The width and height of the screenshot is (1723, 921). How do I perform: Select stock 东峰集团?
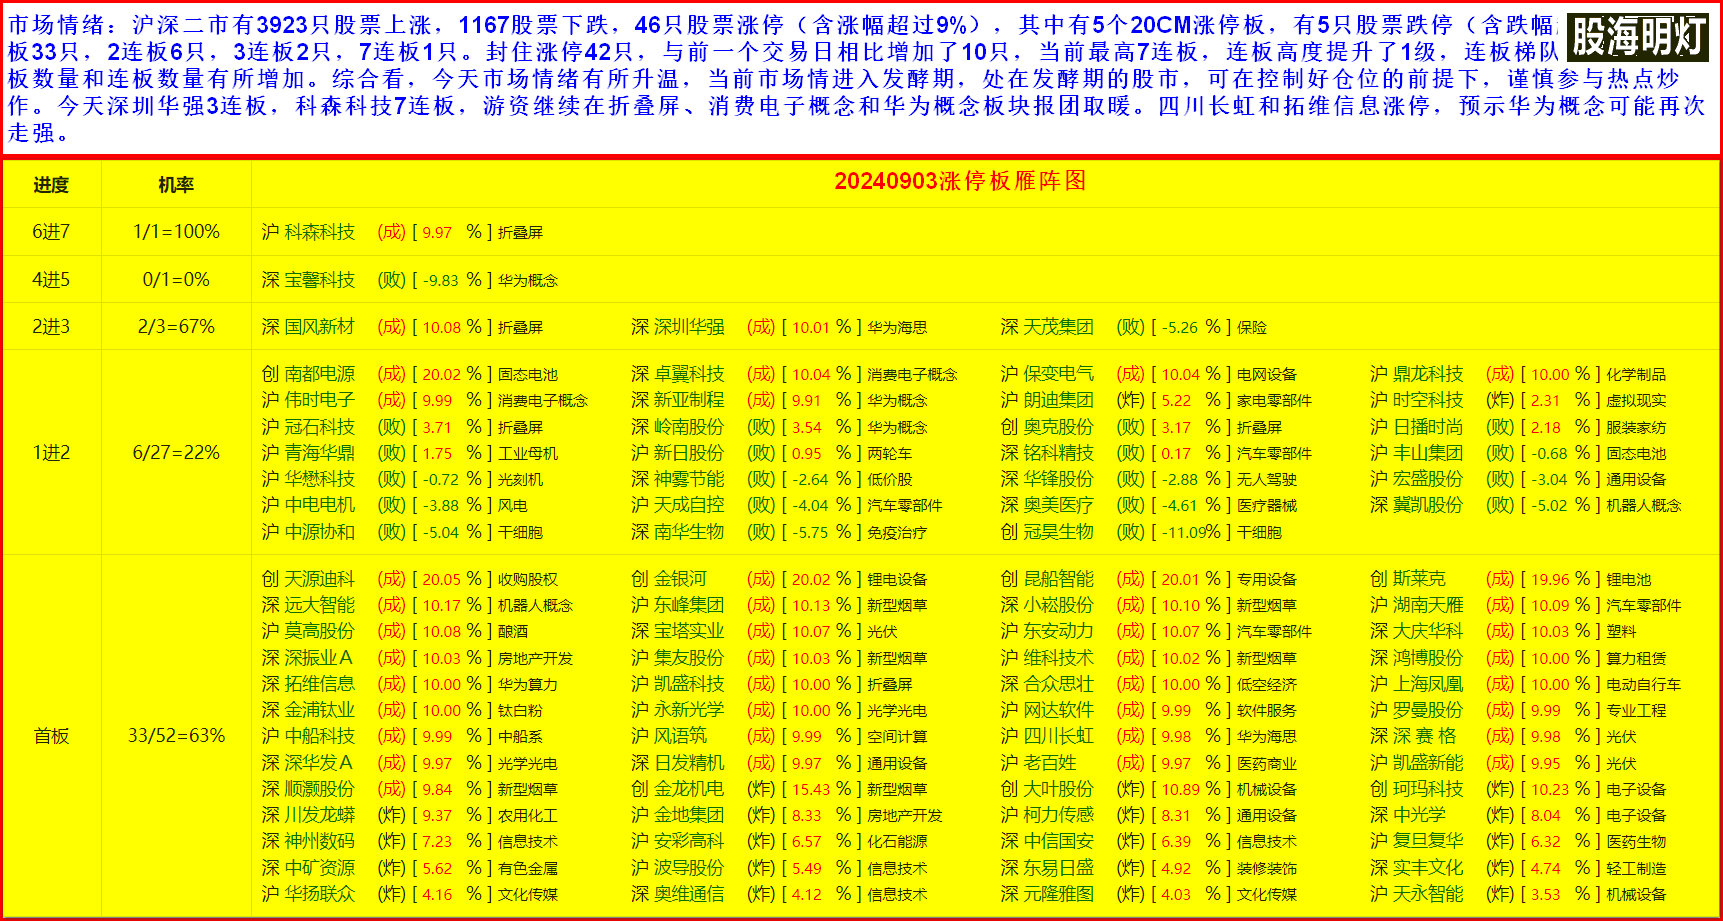[x=689, y=605]
